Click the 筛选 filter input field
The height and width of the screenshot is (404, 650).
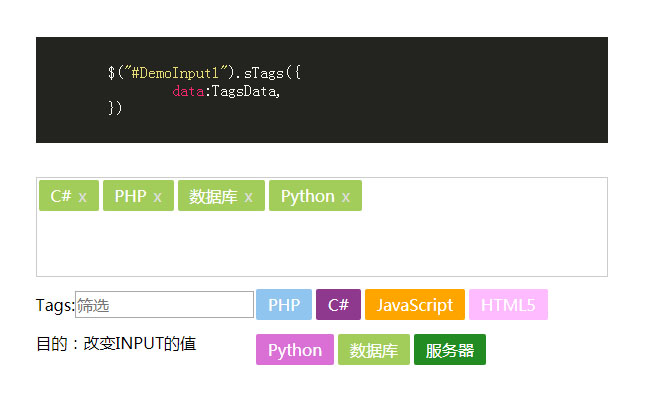pos(164,305)
